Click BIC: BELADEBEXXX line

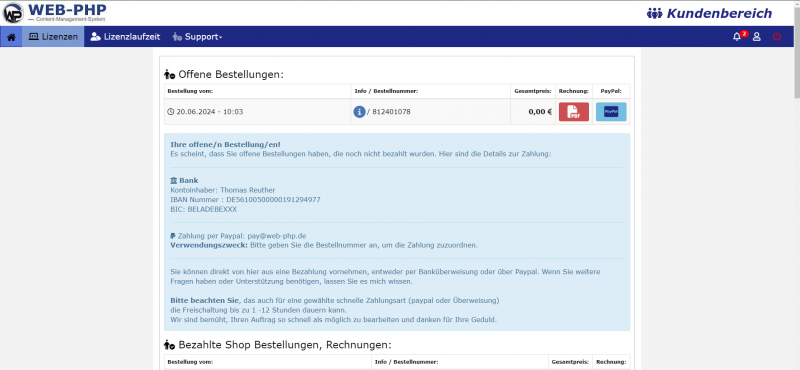tap(204, 209)
